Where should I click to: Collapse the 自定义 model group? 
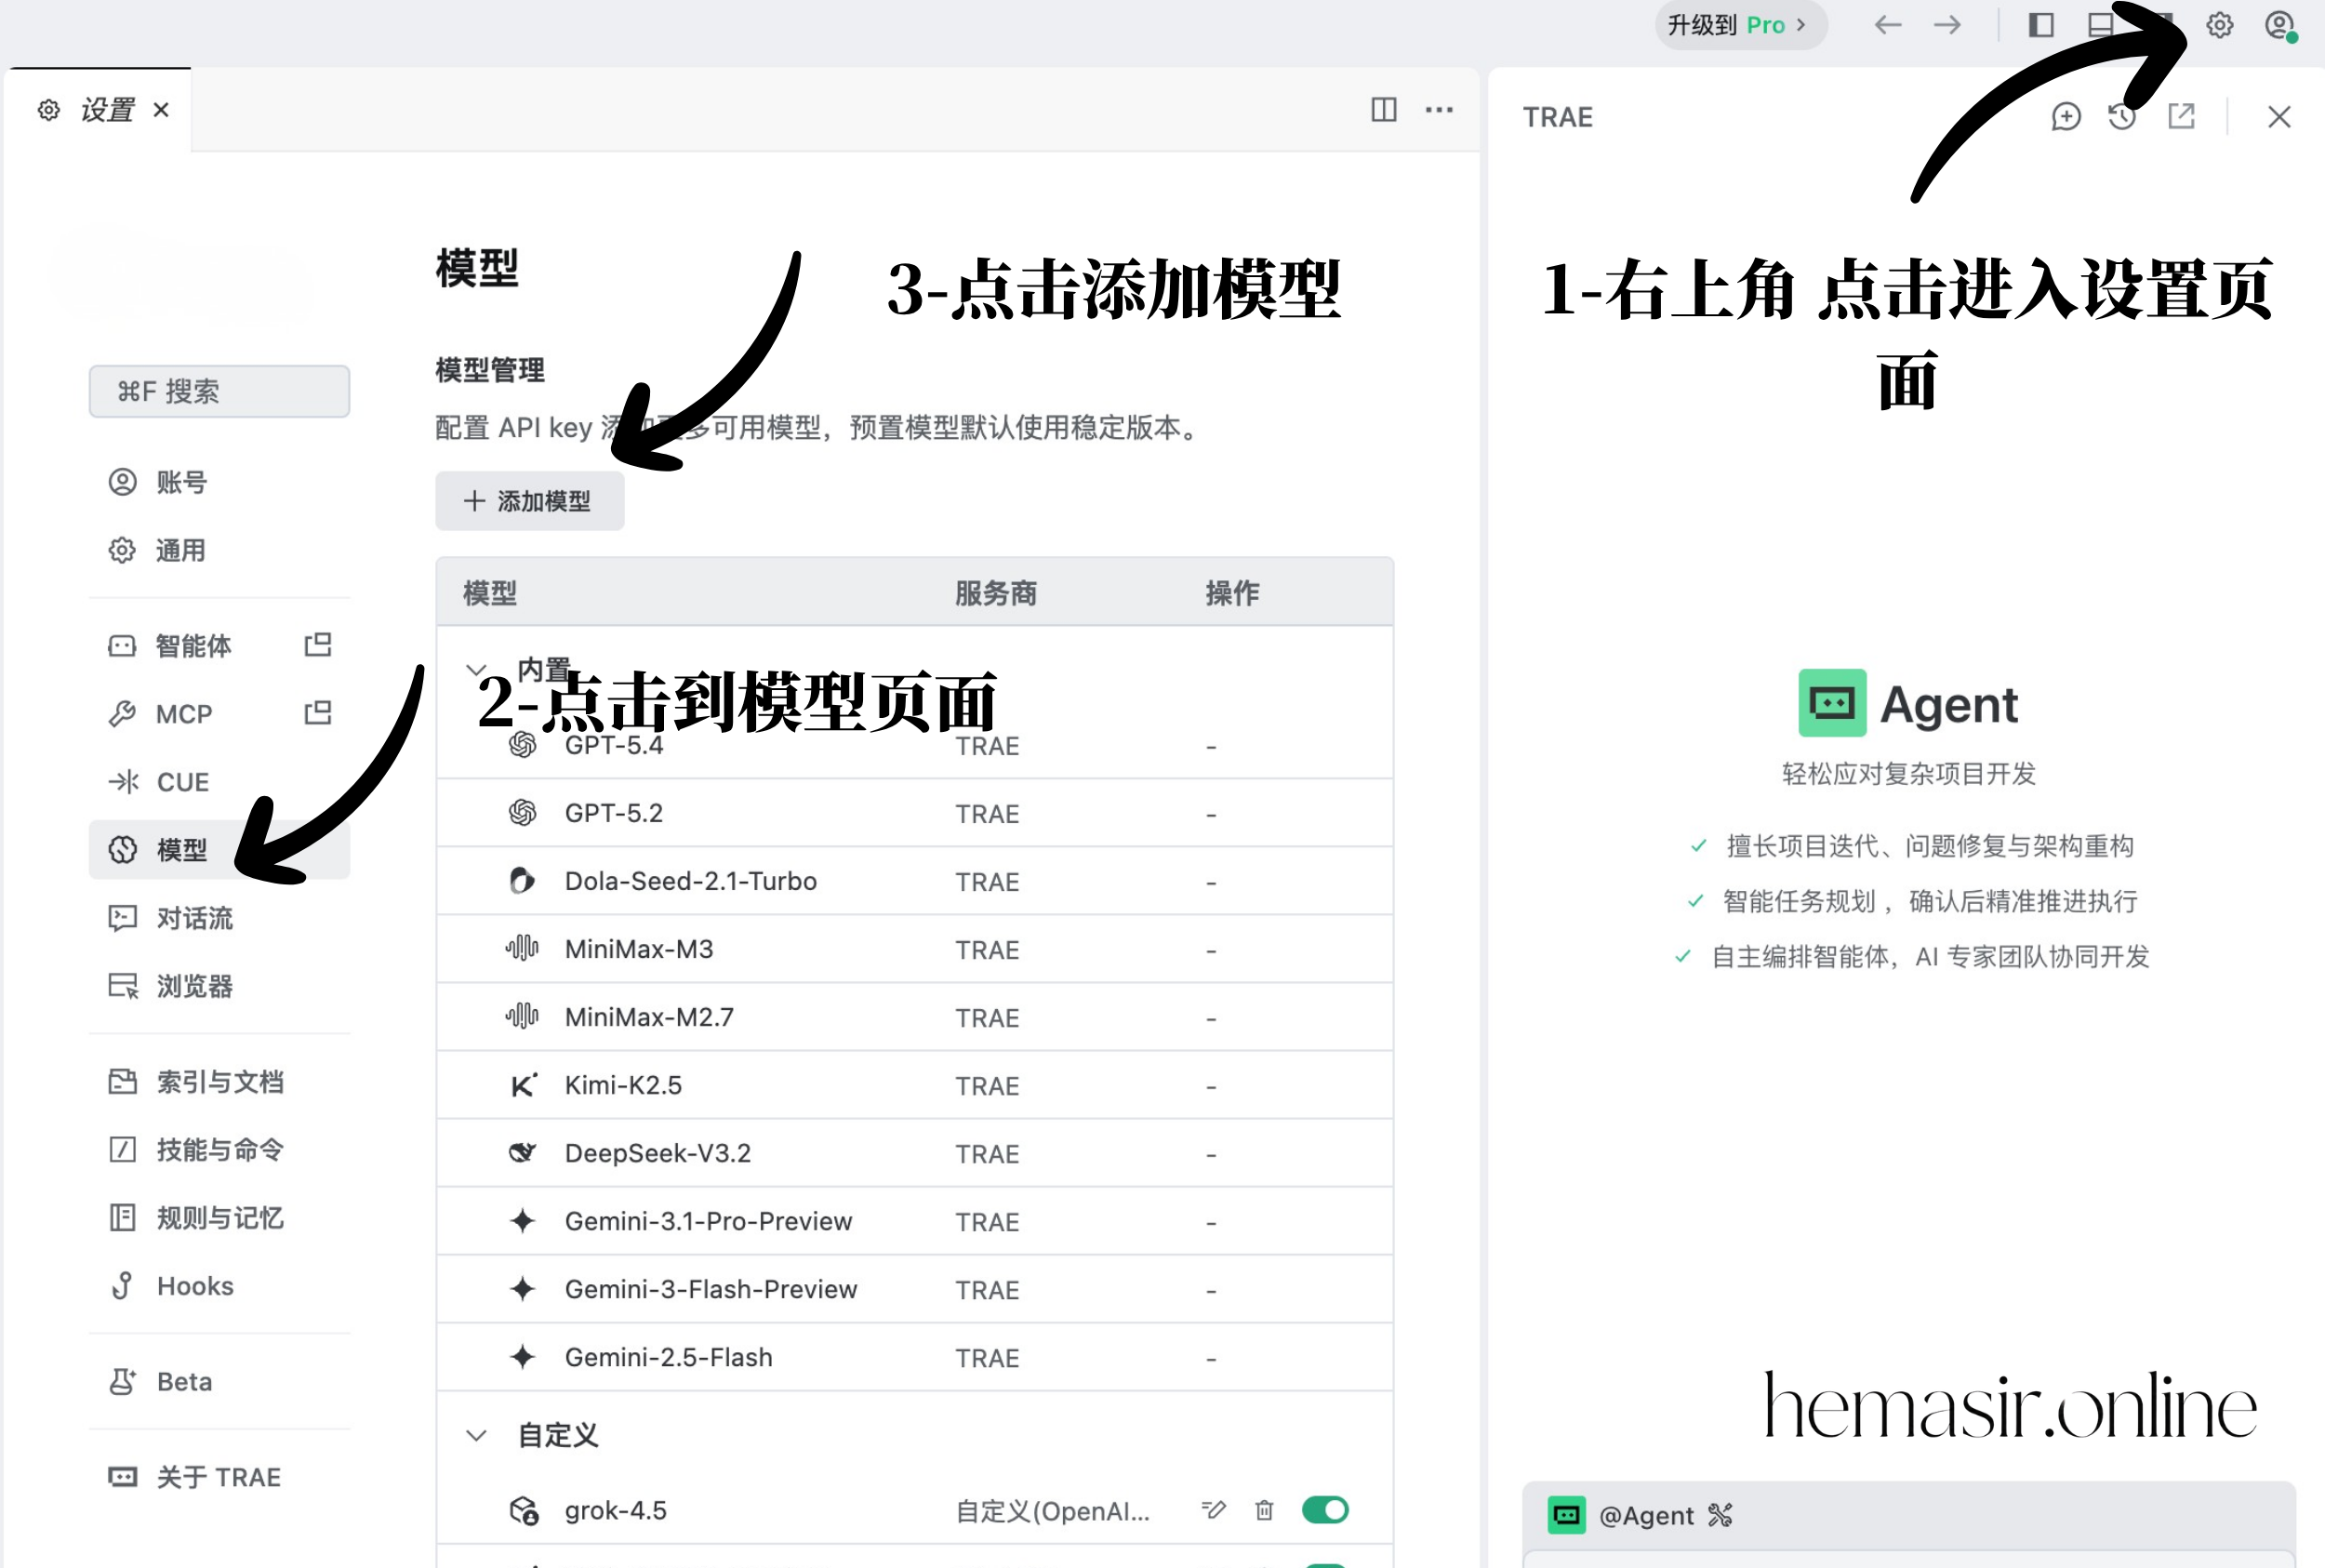pos(476,1435)
